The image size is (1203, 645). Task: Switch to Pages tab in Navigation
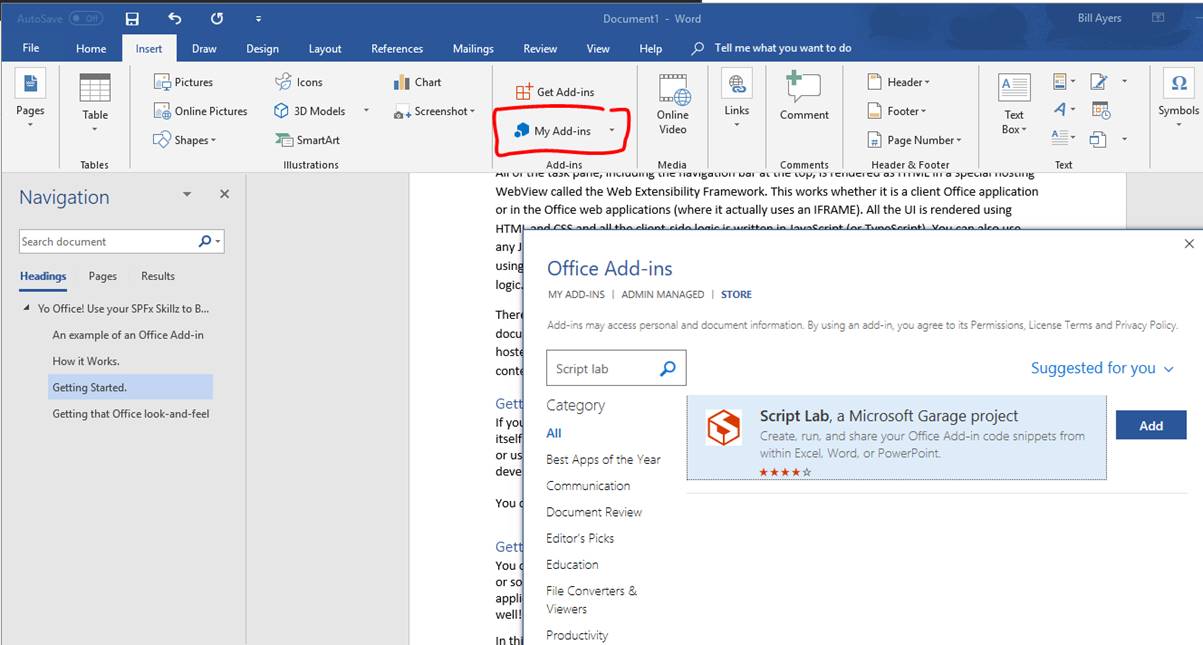103,276
